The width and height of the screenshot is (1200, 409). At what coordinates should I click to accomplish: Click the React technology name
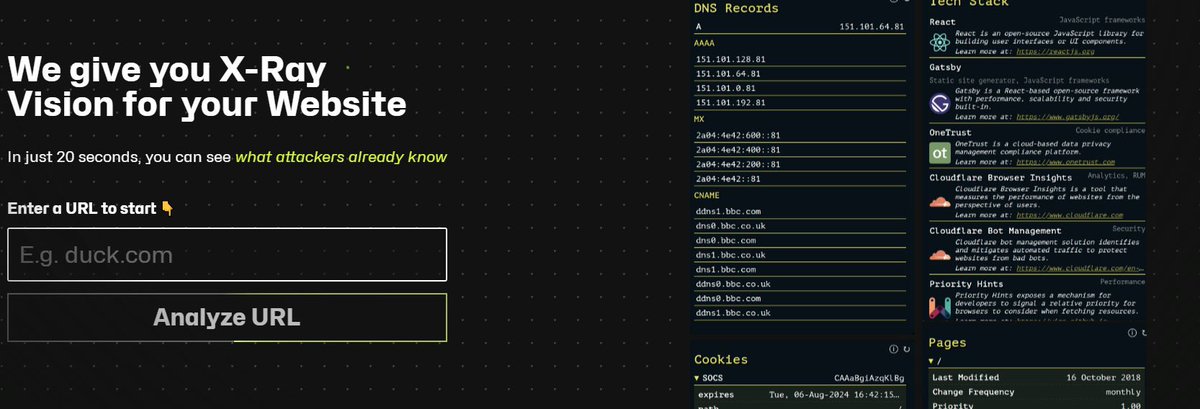pos(944,21)
